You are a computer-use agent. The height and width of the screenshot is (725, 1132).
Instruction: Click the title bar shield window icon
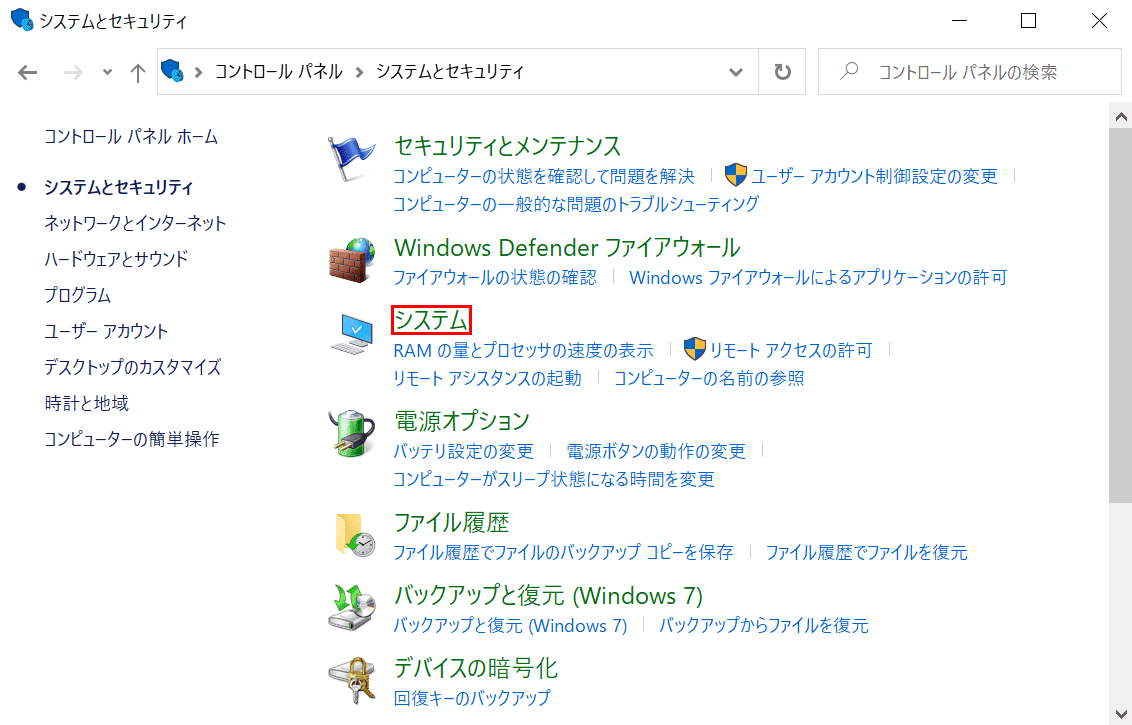pos(22,19)
